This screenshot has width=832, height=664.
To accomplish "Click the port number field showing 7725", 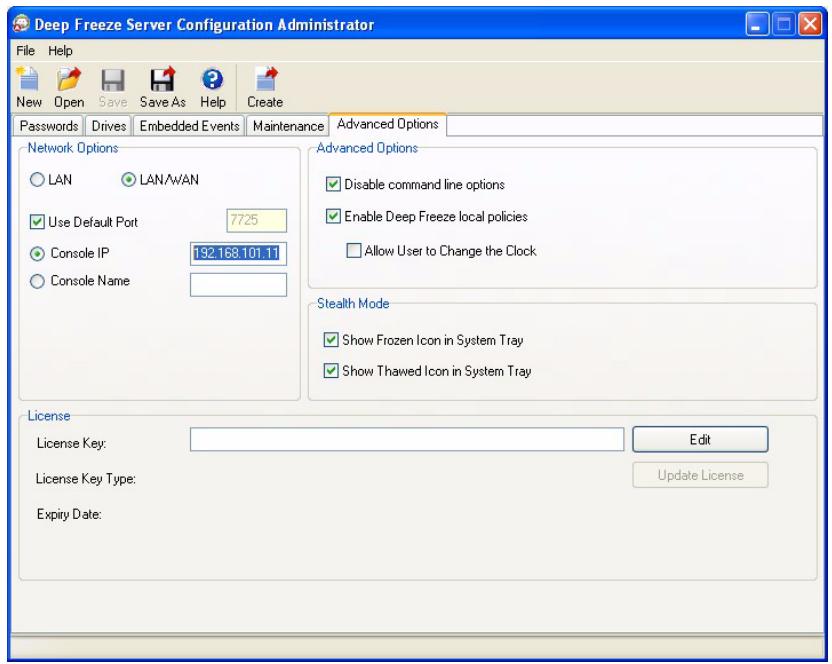I will click(257, 220).
